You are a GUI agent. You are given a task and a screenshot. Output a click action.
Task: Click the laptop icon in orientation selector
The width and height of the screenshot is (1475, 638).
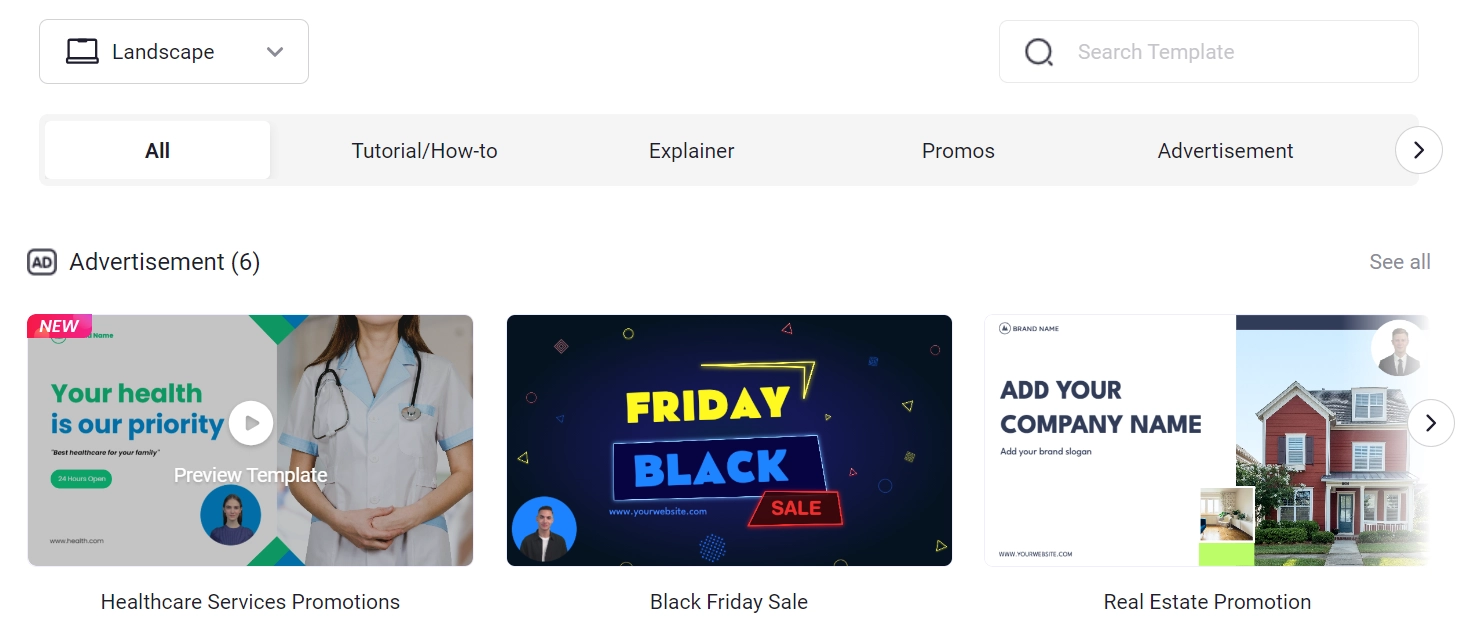(82, 52)
